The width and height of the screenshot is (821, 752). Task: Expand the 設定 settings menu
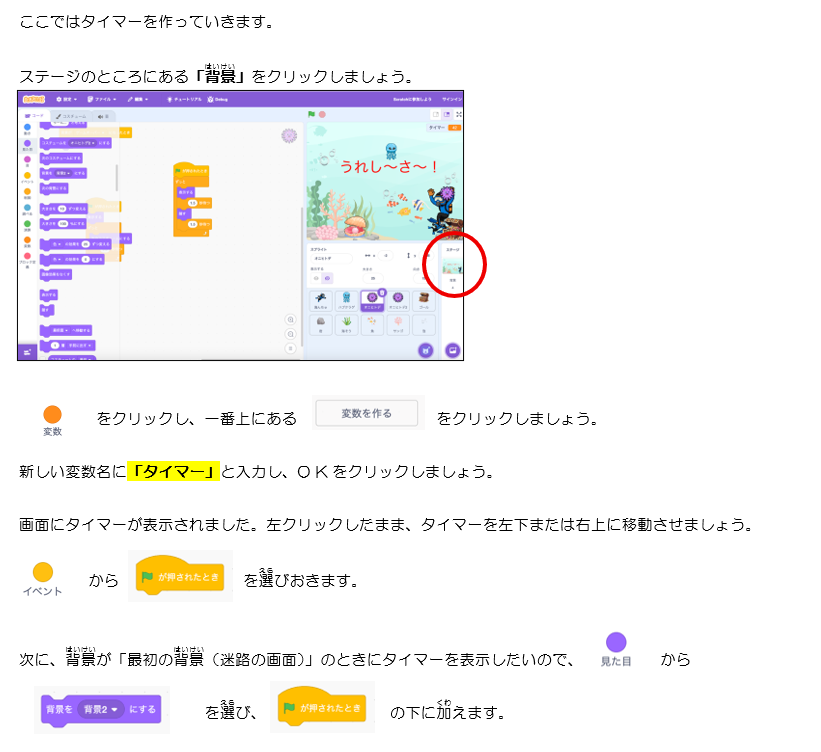coord(67,99)
